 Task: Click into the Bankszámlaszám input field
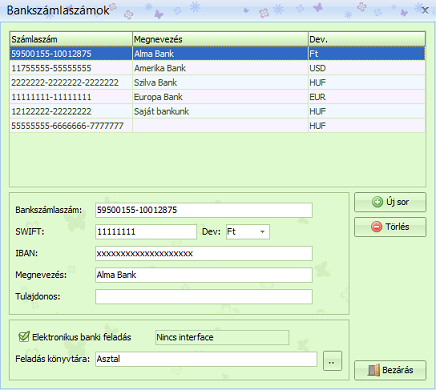(204, 210)
